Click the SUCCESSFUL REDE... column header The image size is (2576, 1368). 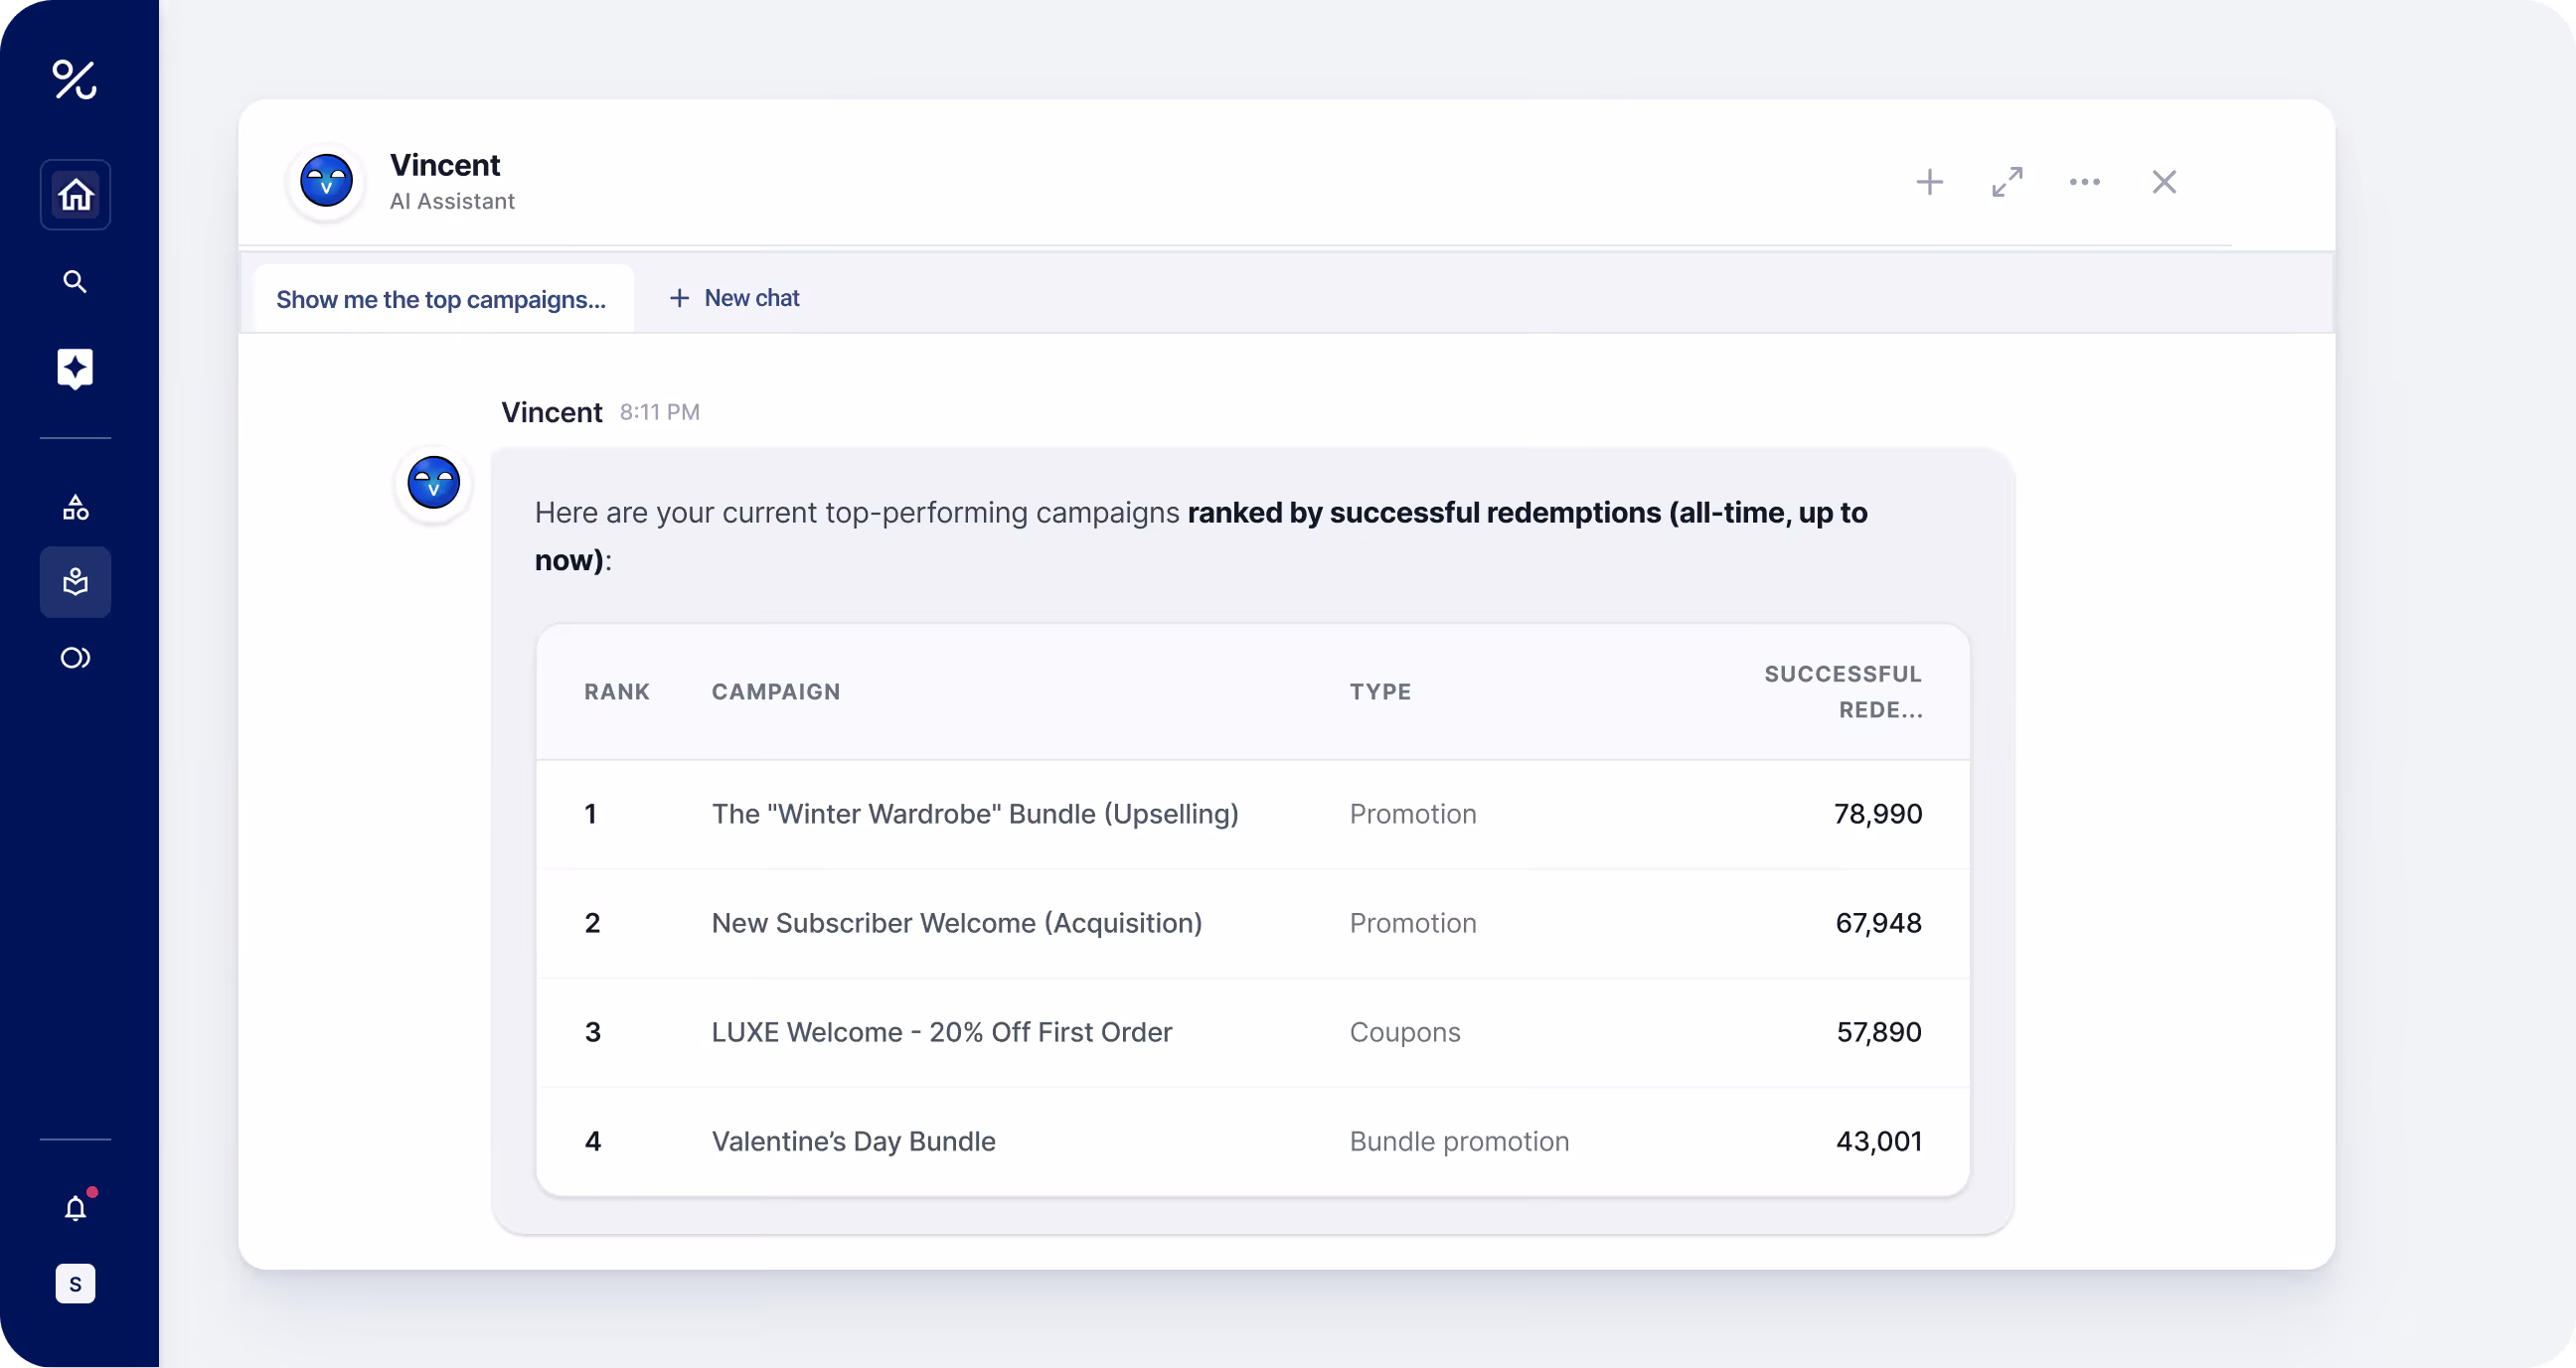click(x=1843, y=691)
